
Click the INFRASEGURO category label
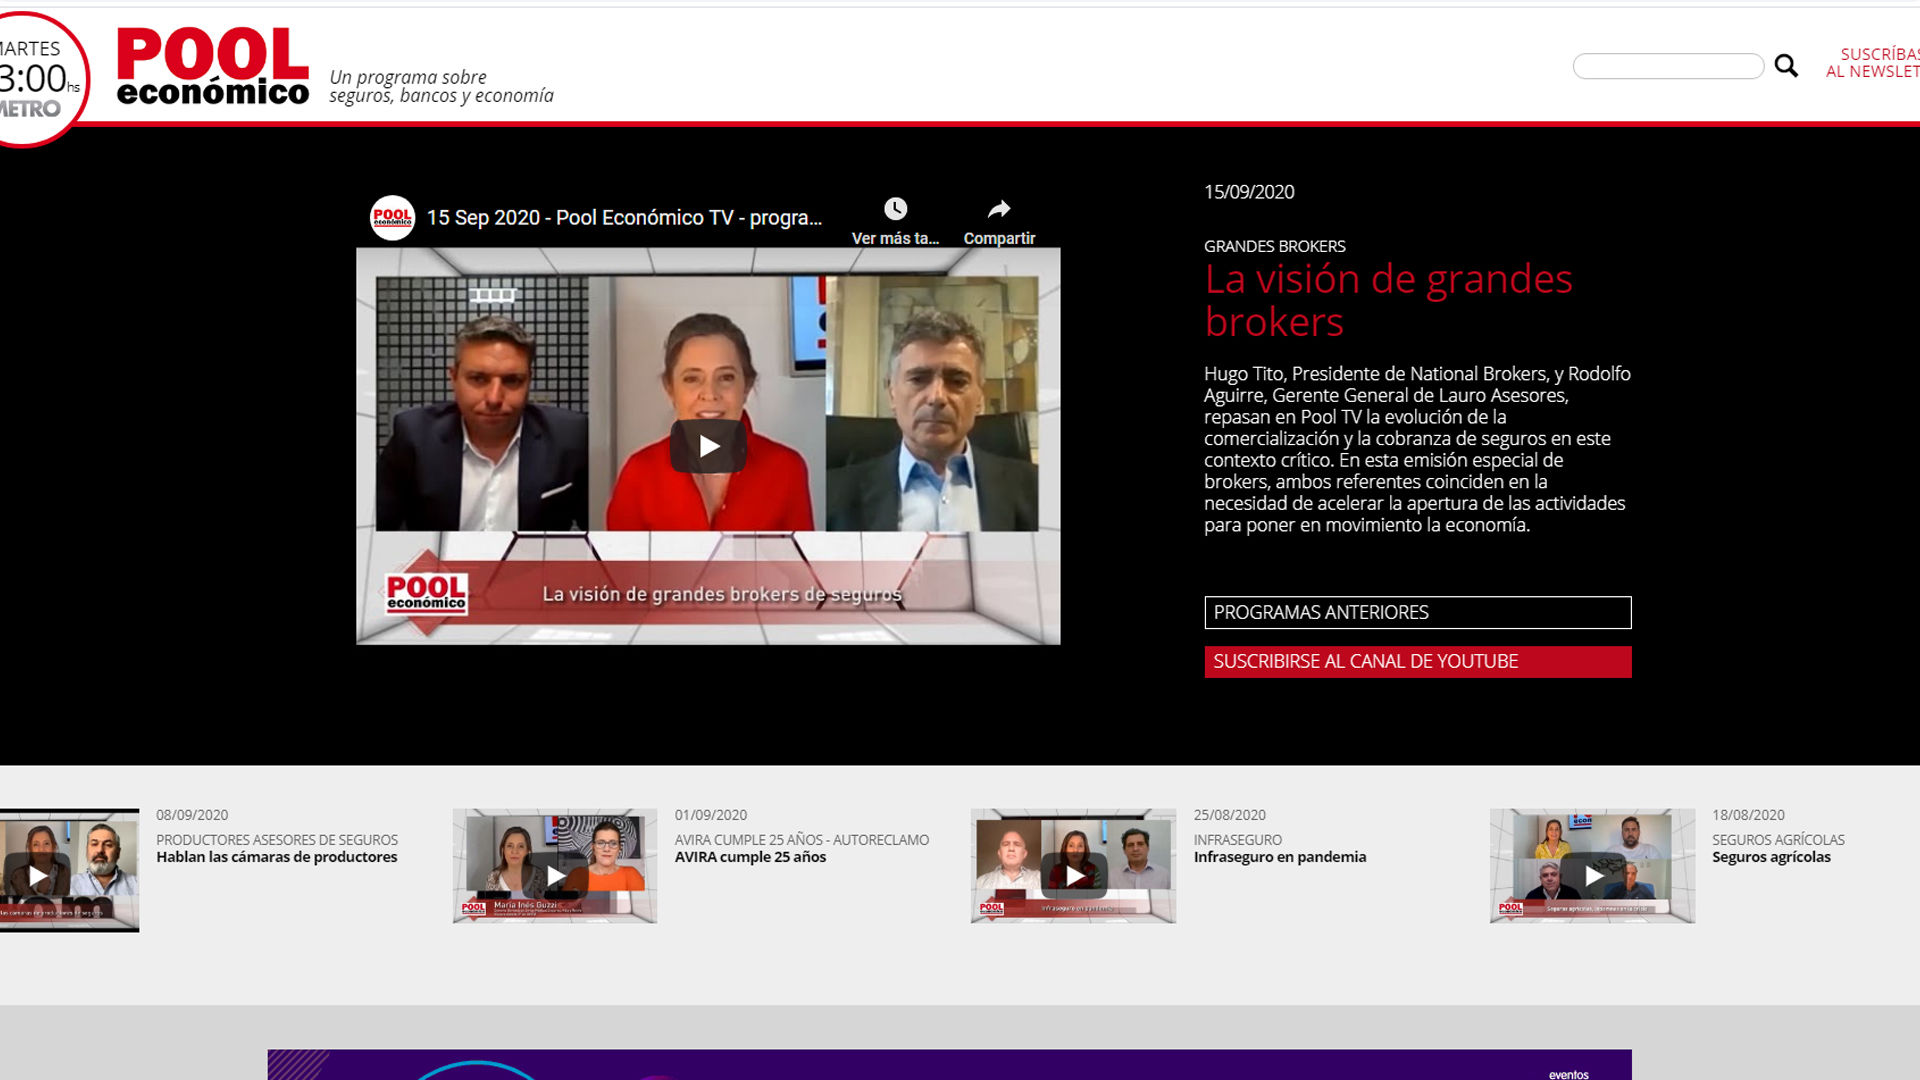point(1237,840)
